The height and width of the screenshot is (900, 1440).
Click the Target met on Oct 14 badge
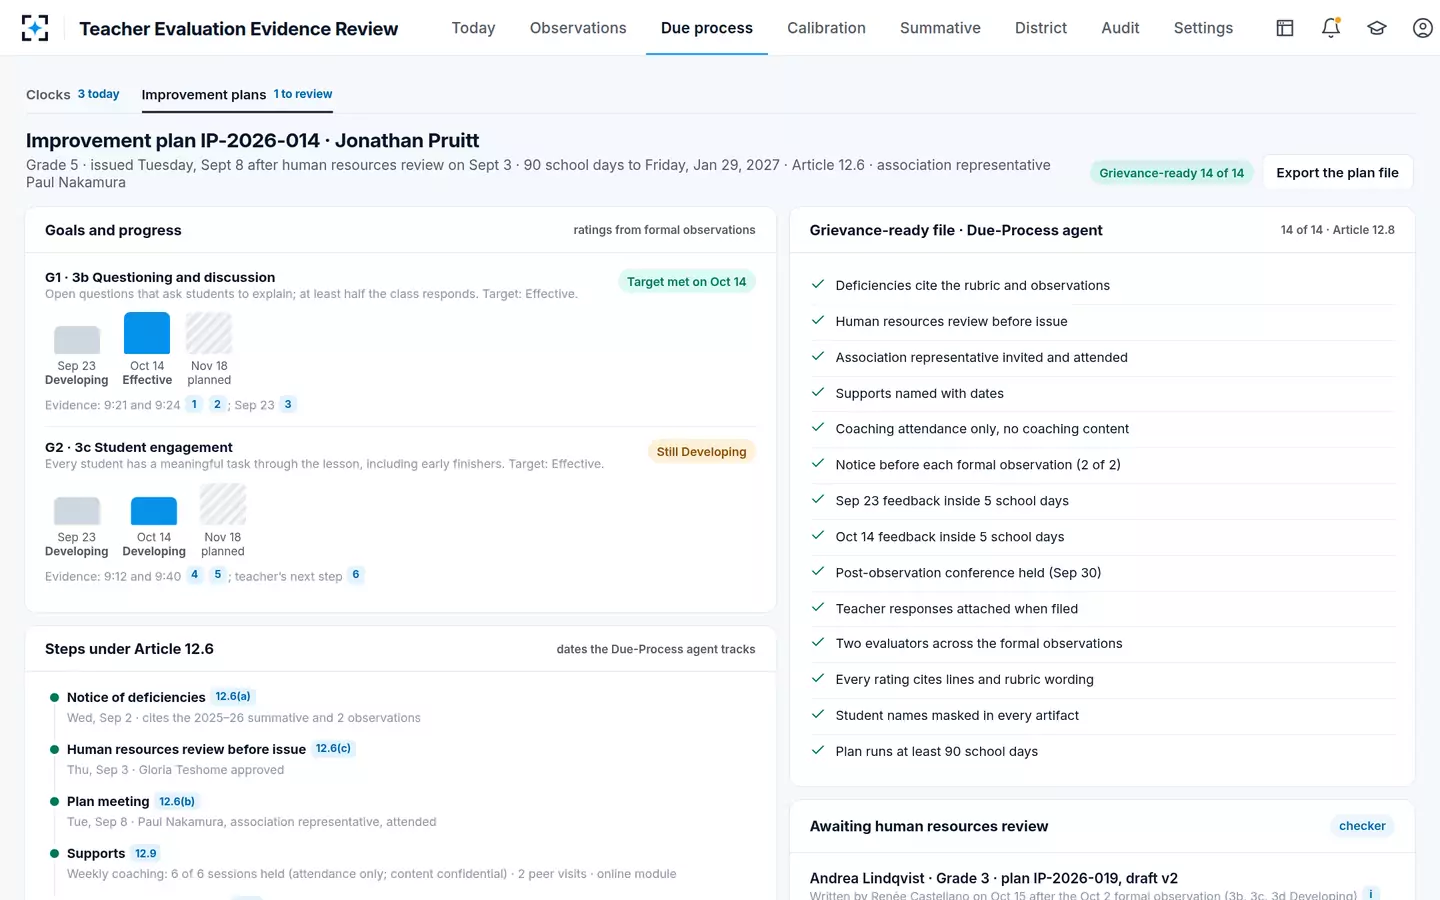pos(686,282)
